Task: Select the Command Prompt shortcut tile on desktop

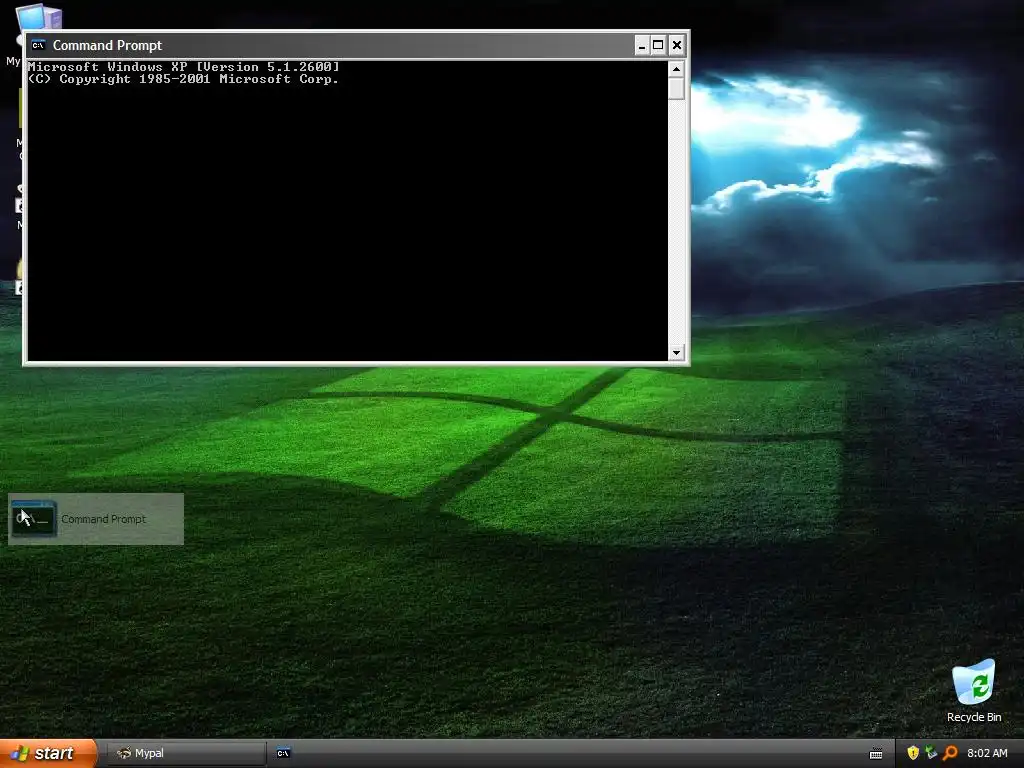Action: point(96,519)
